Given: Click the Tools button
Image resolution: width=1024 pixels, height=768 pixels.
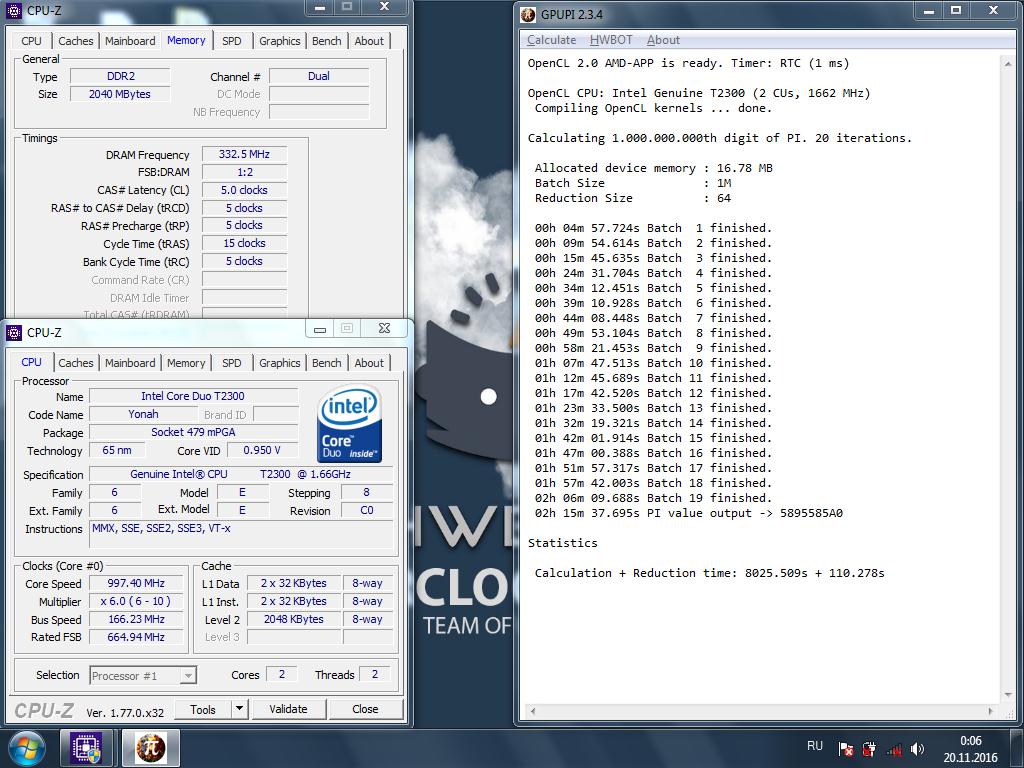Looking at the screenshot, I should coord(202,709).
